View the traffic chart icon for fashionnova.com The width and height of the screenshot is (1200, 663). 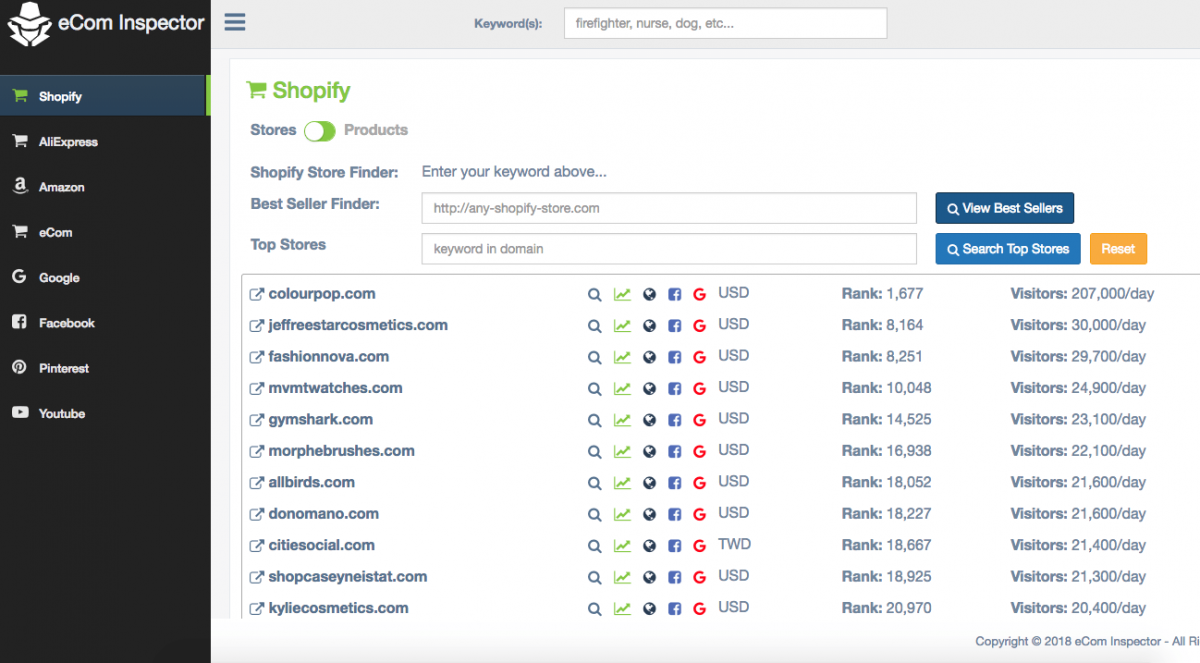[x=621, y=357]
